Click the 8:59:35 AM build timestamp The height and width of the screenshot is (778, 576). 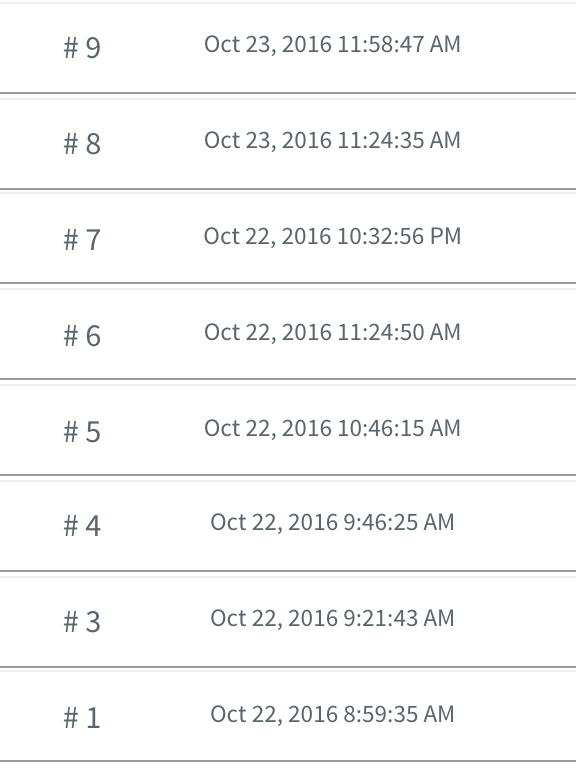[x=332, y=714]
